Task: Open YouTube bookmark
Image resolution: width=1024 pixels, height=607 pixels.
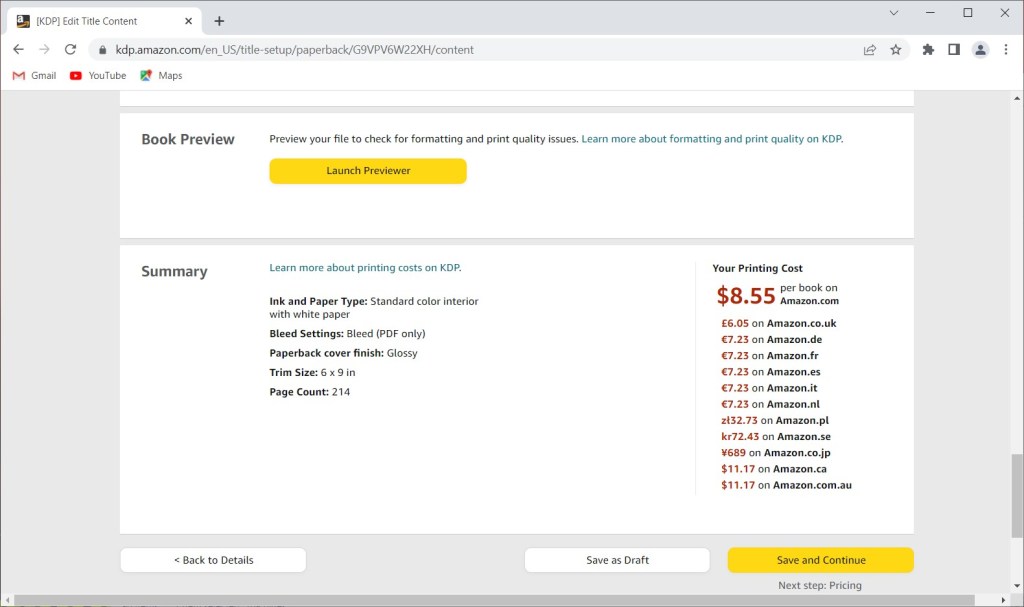Action: [98, 75]
